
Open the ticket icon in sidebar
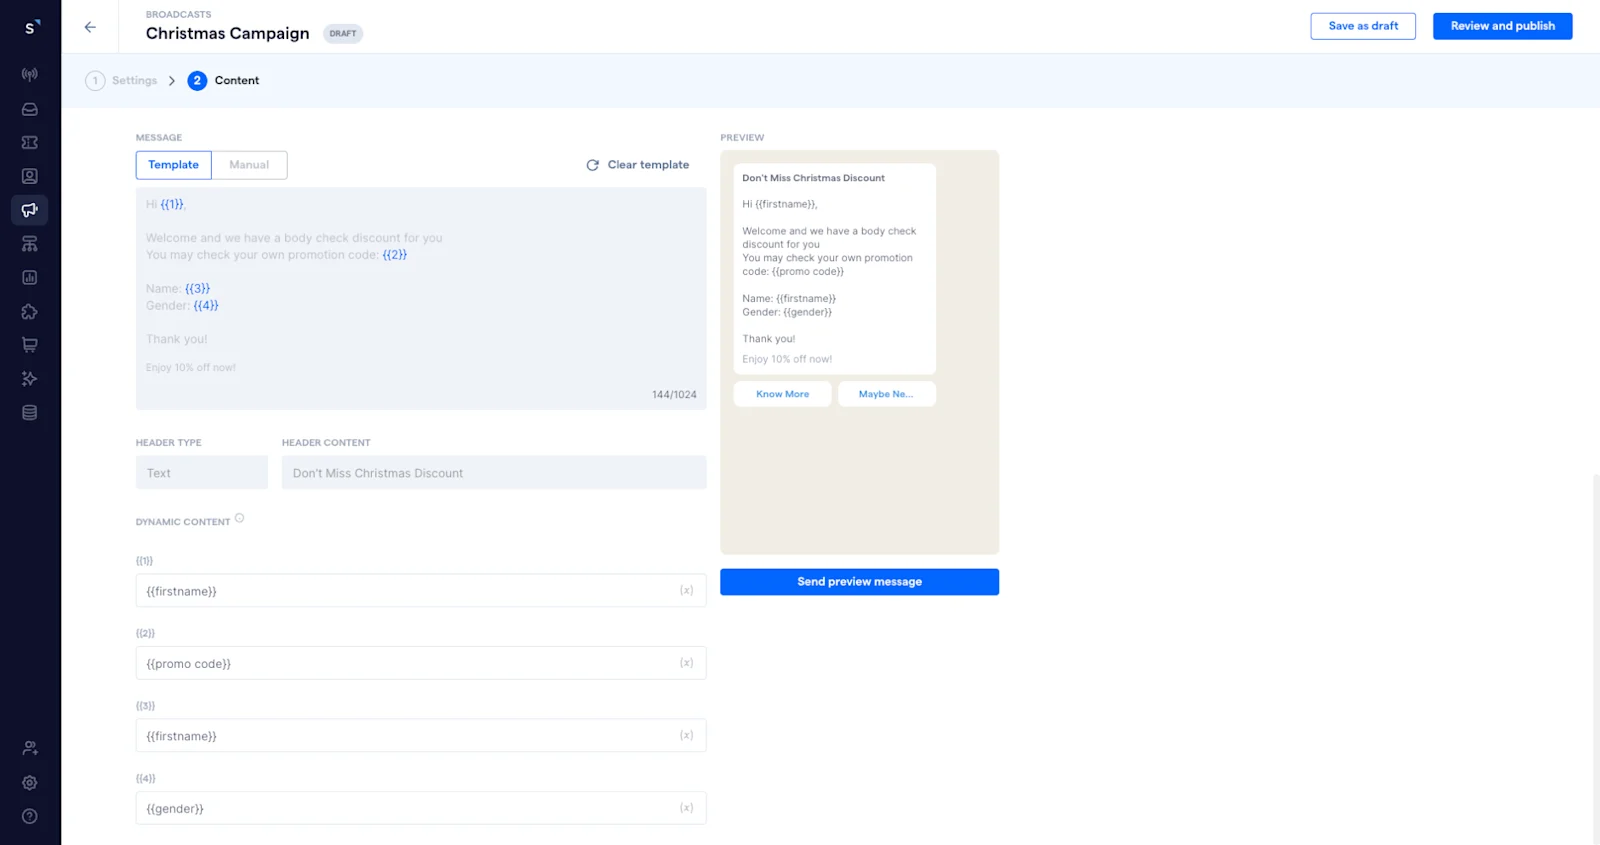(x=30, y=143)
